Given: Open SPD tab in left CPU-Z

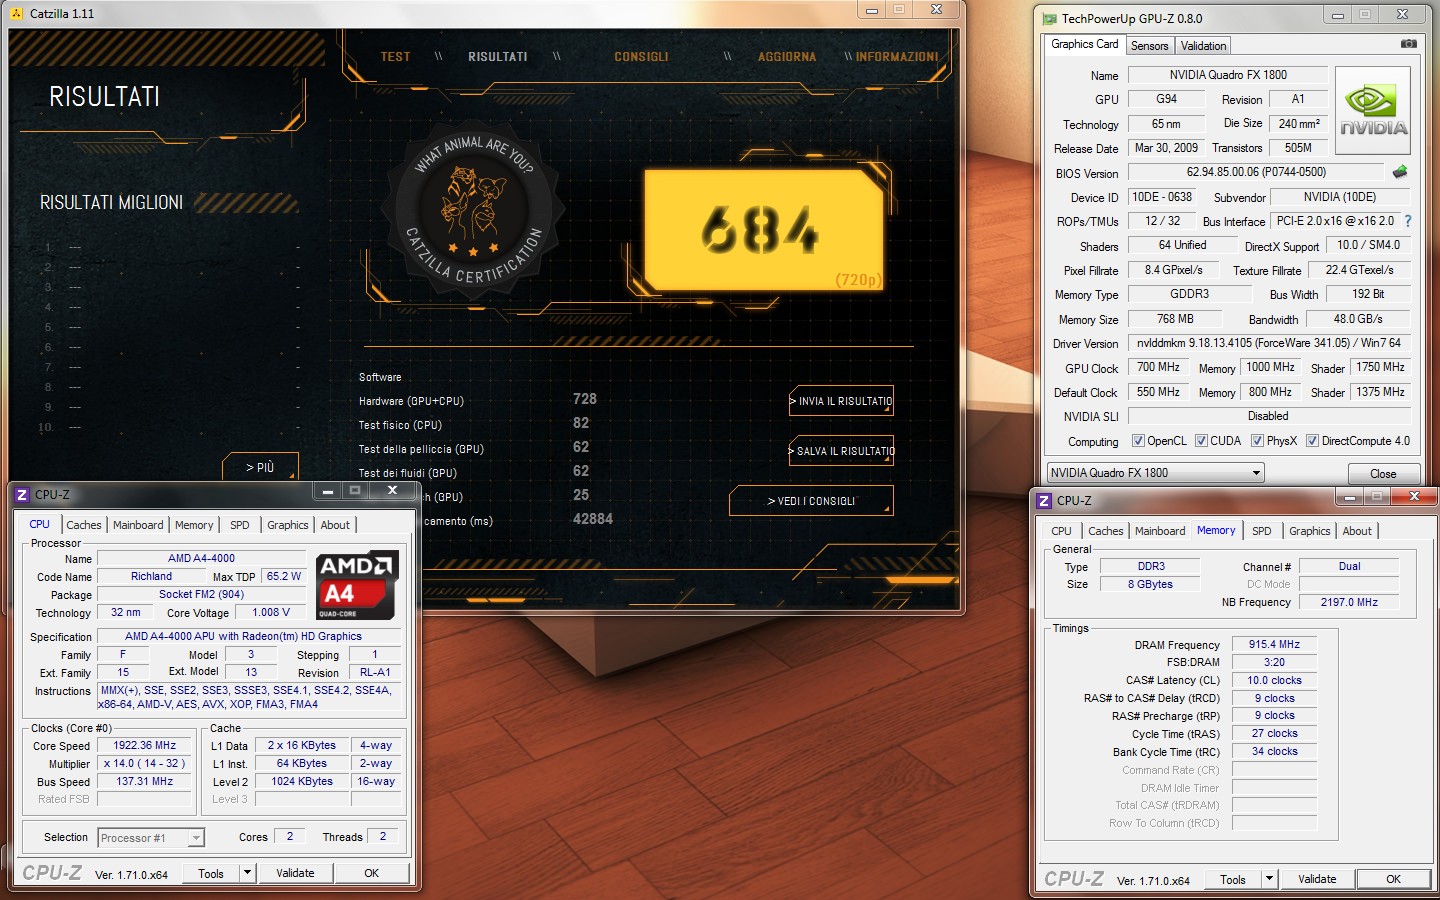Looking at the screenshot, I should [x=240, y=525].
